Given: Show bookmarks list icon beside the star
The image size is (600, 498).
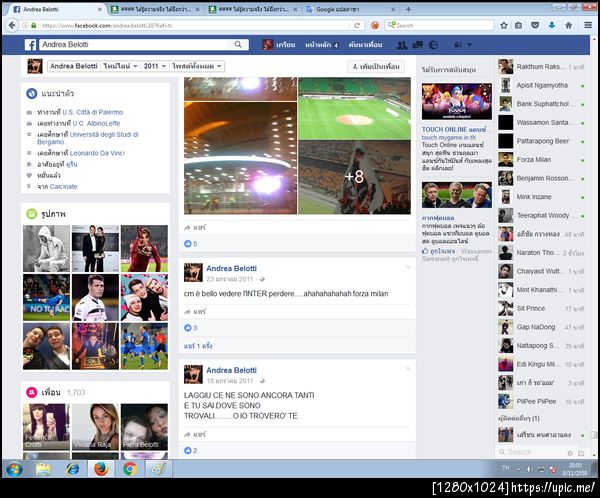Looking at the screenshot, I should click(518, 25).
